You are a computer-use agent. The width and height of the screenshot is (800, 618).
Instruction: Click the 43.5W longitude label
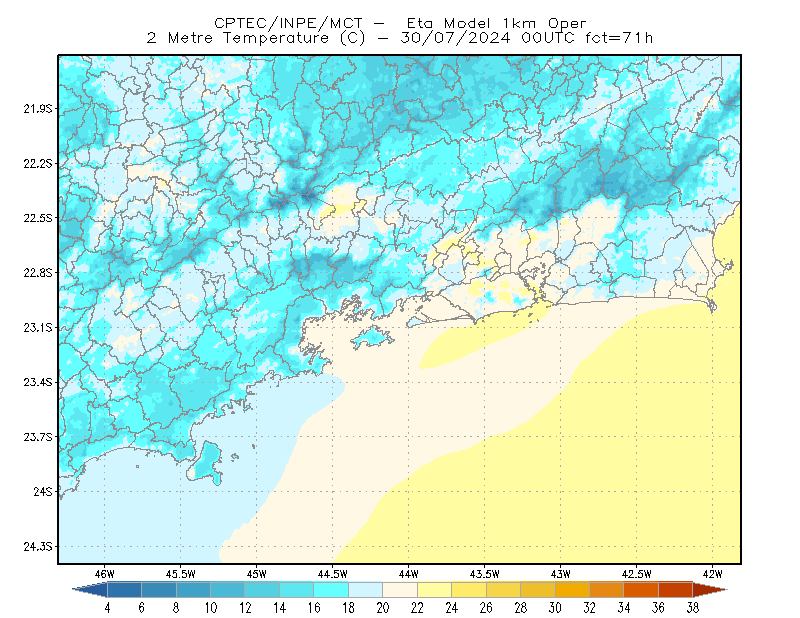click(485, 574)
